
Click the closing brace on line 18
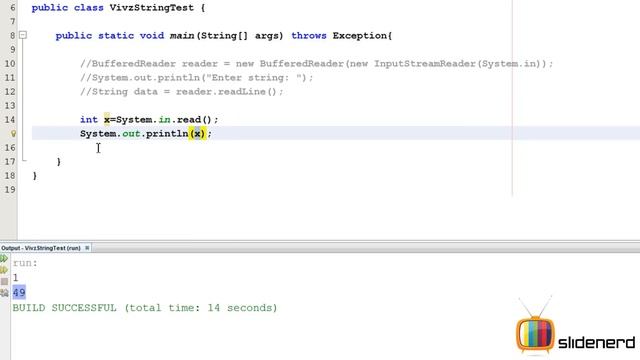[x=34, y=176]
